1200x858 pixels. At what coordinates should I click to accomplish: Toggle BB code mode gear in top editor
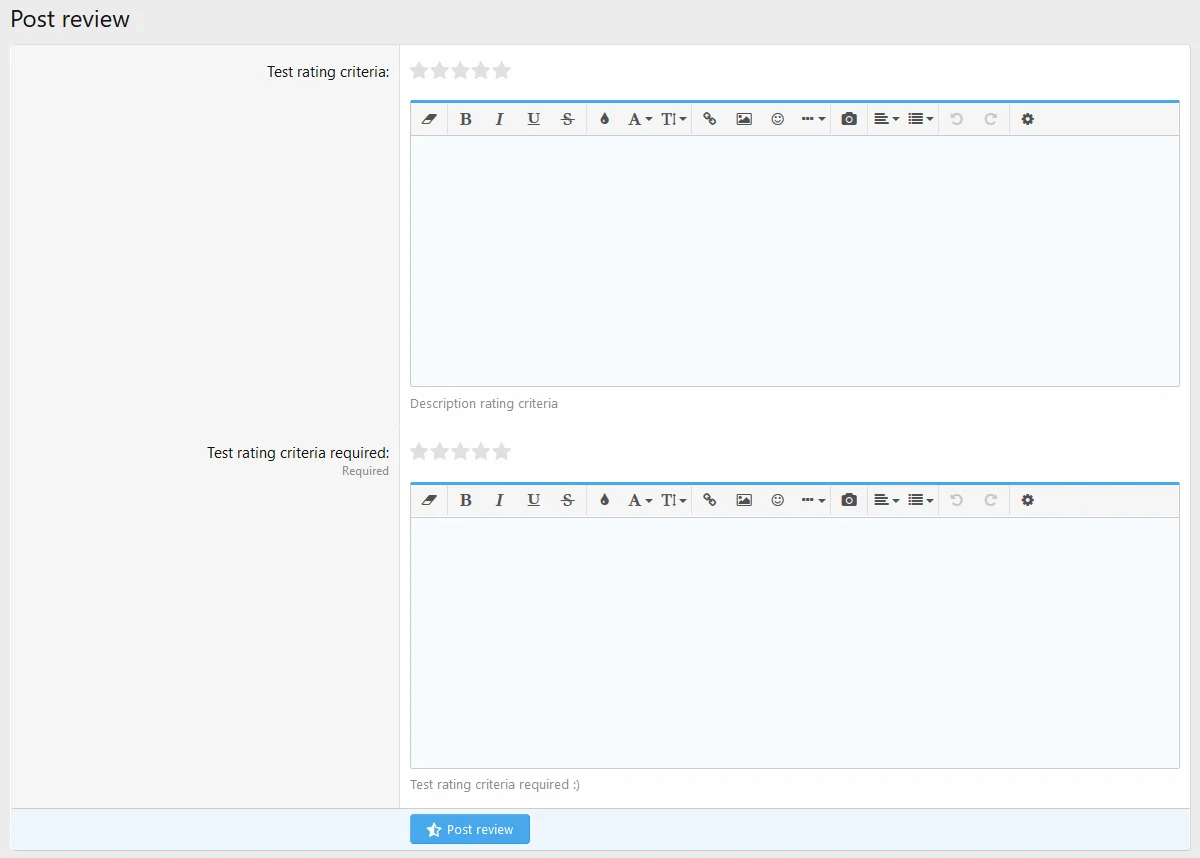(1027, 119)
